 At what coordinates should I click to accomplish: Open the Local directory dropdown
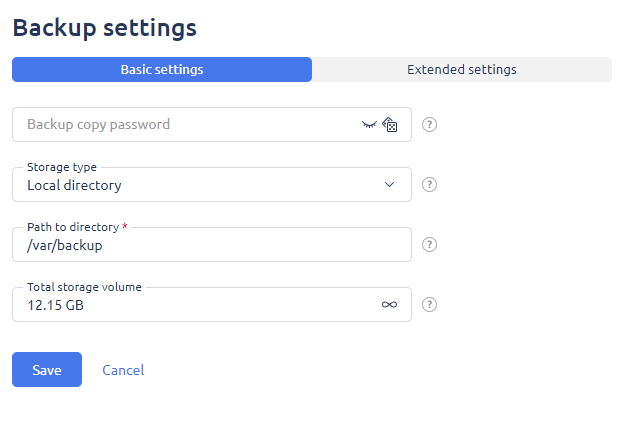coord(200,185)
